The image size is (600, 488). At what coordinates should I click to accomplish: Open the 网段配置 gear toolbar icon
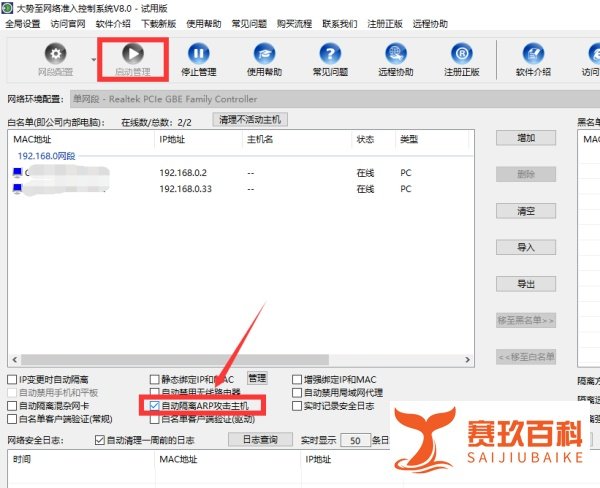(x=55, y=54)
